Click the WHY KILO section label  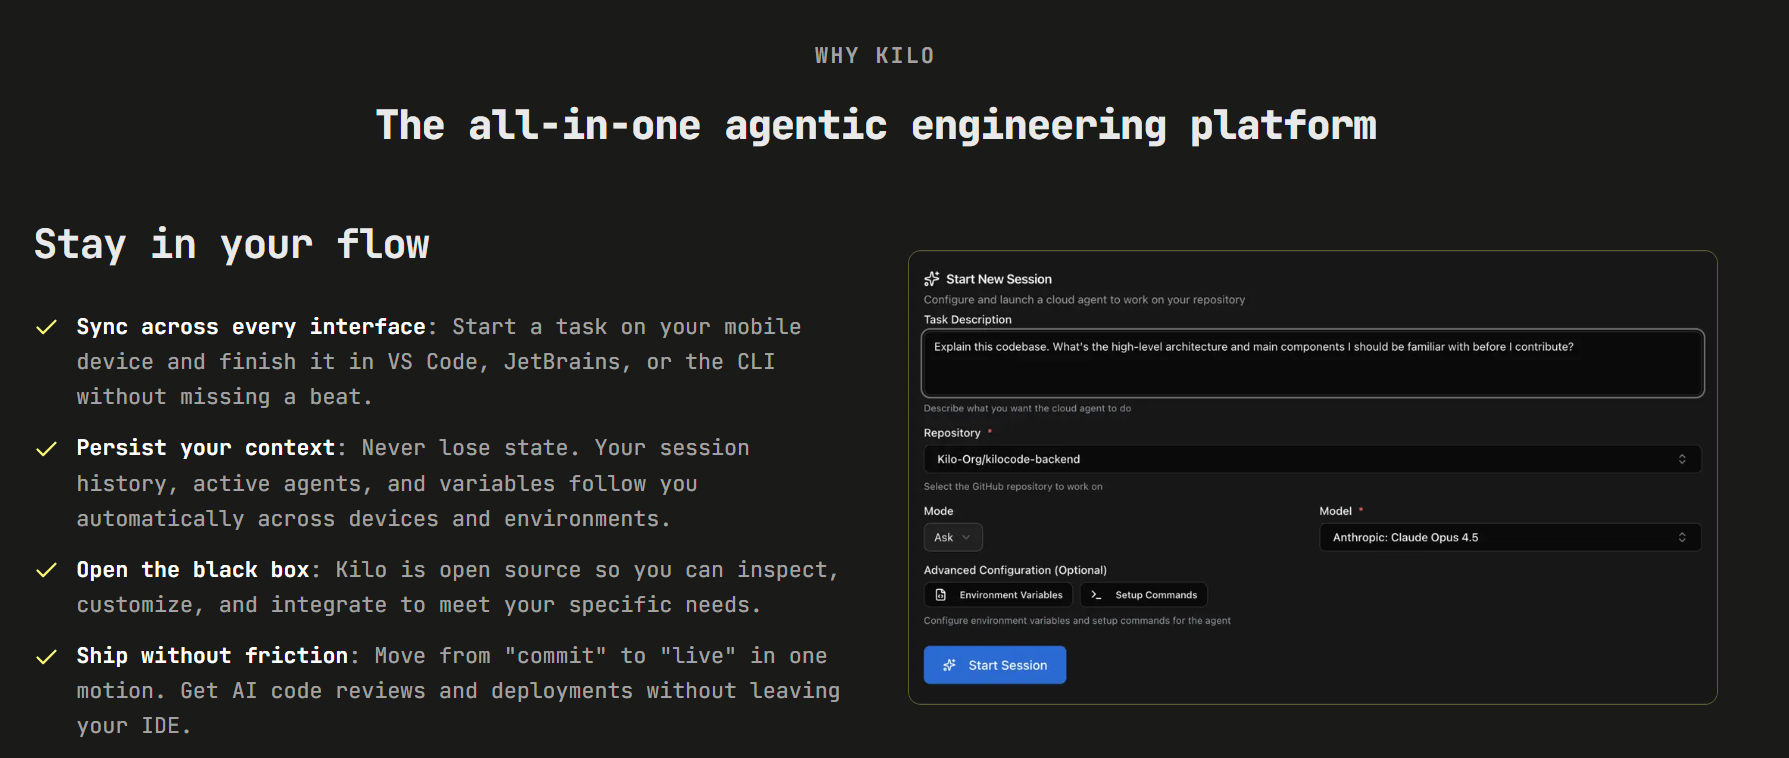pyautogui.click(x=874, y=56)
